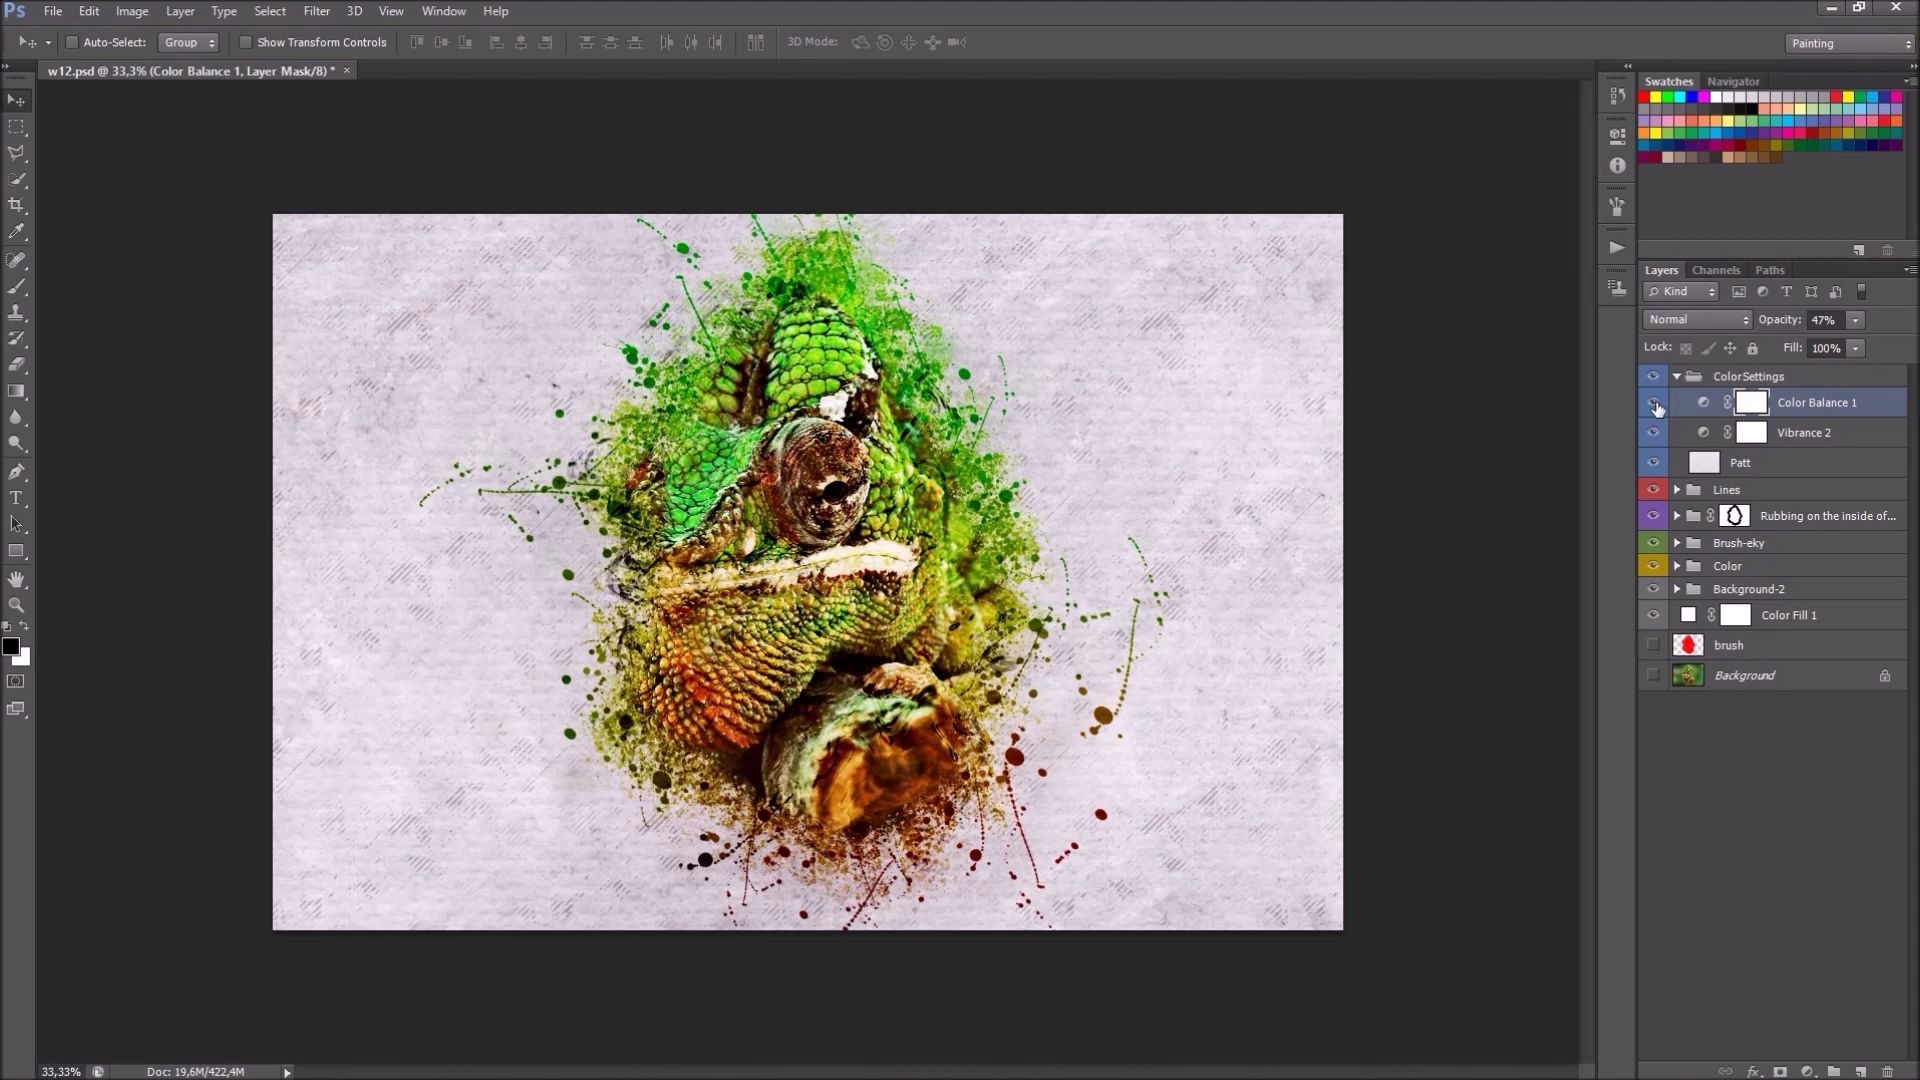Hide the Vibrance 2 layer
Image resolution: width=1920 pixels, height=1080 pixels.
1653,433
